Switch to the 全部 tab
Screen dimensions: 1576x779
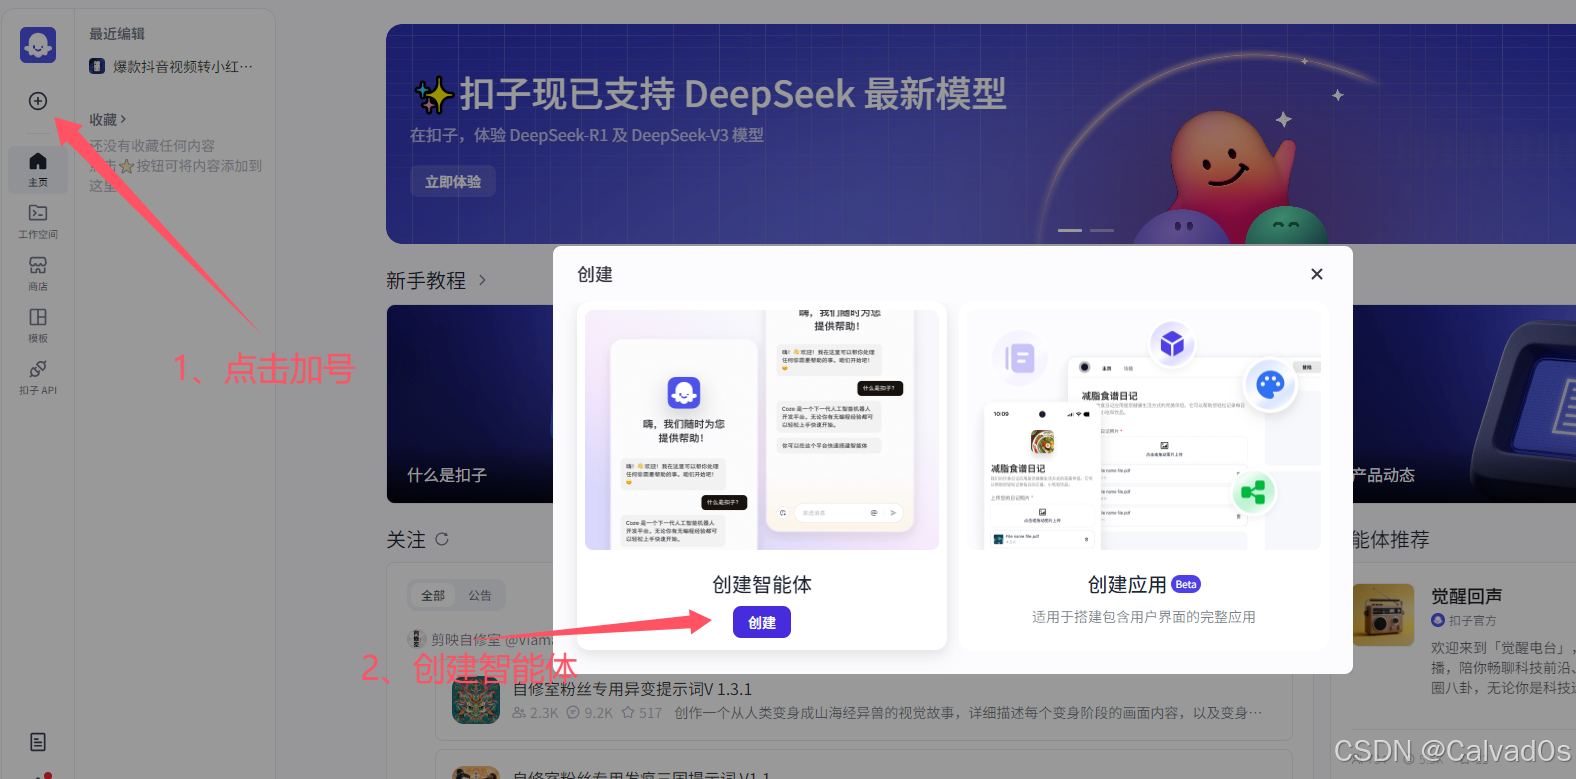[433, 595]
